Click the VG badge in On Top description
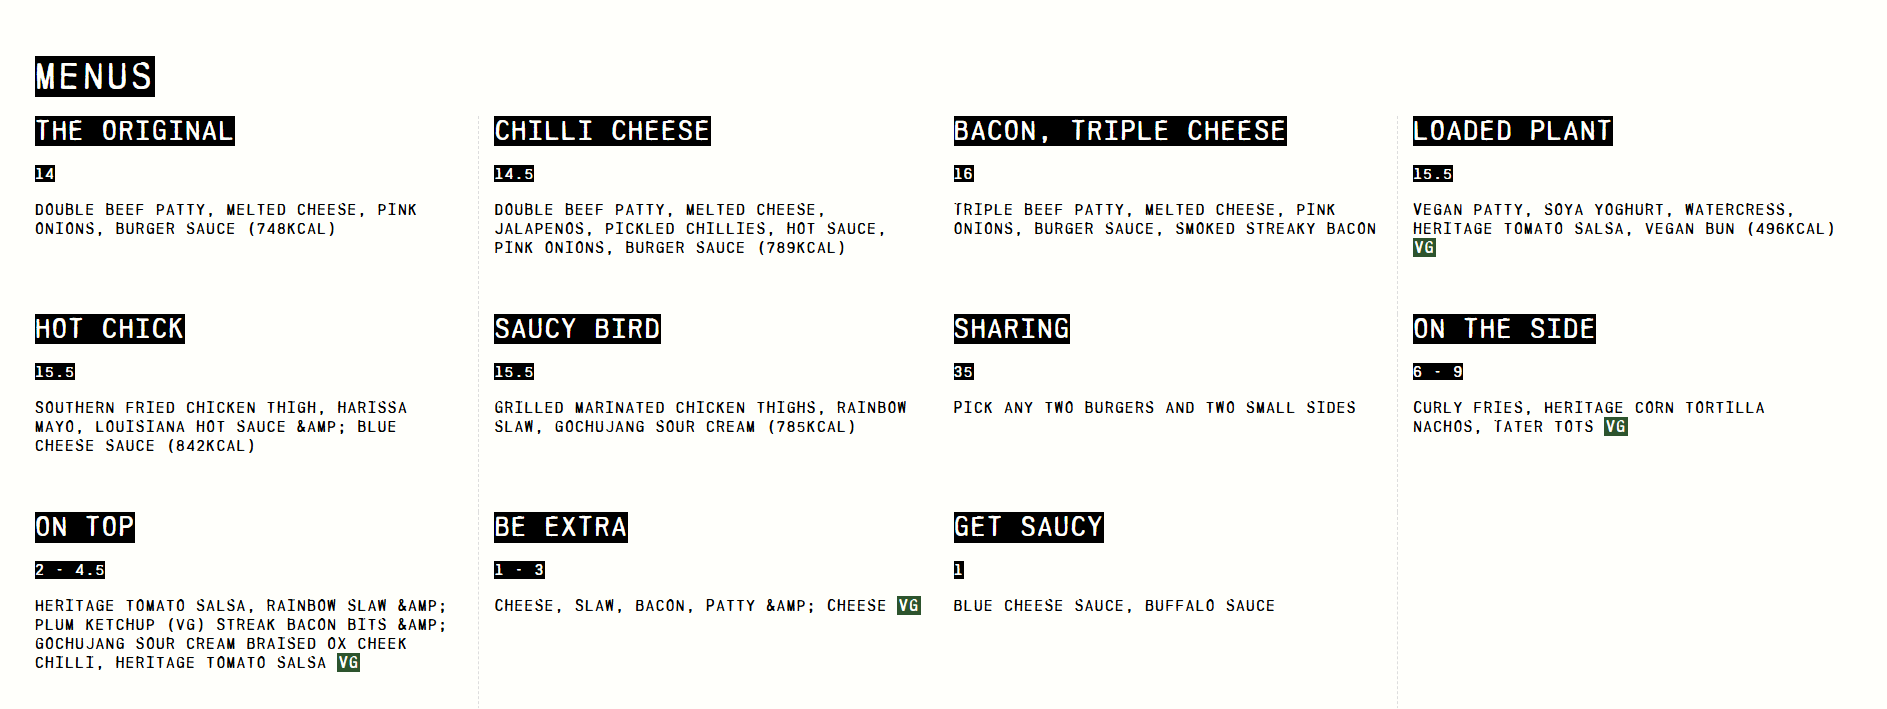 pyautogui.click(x=348, y=663)
